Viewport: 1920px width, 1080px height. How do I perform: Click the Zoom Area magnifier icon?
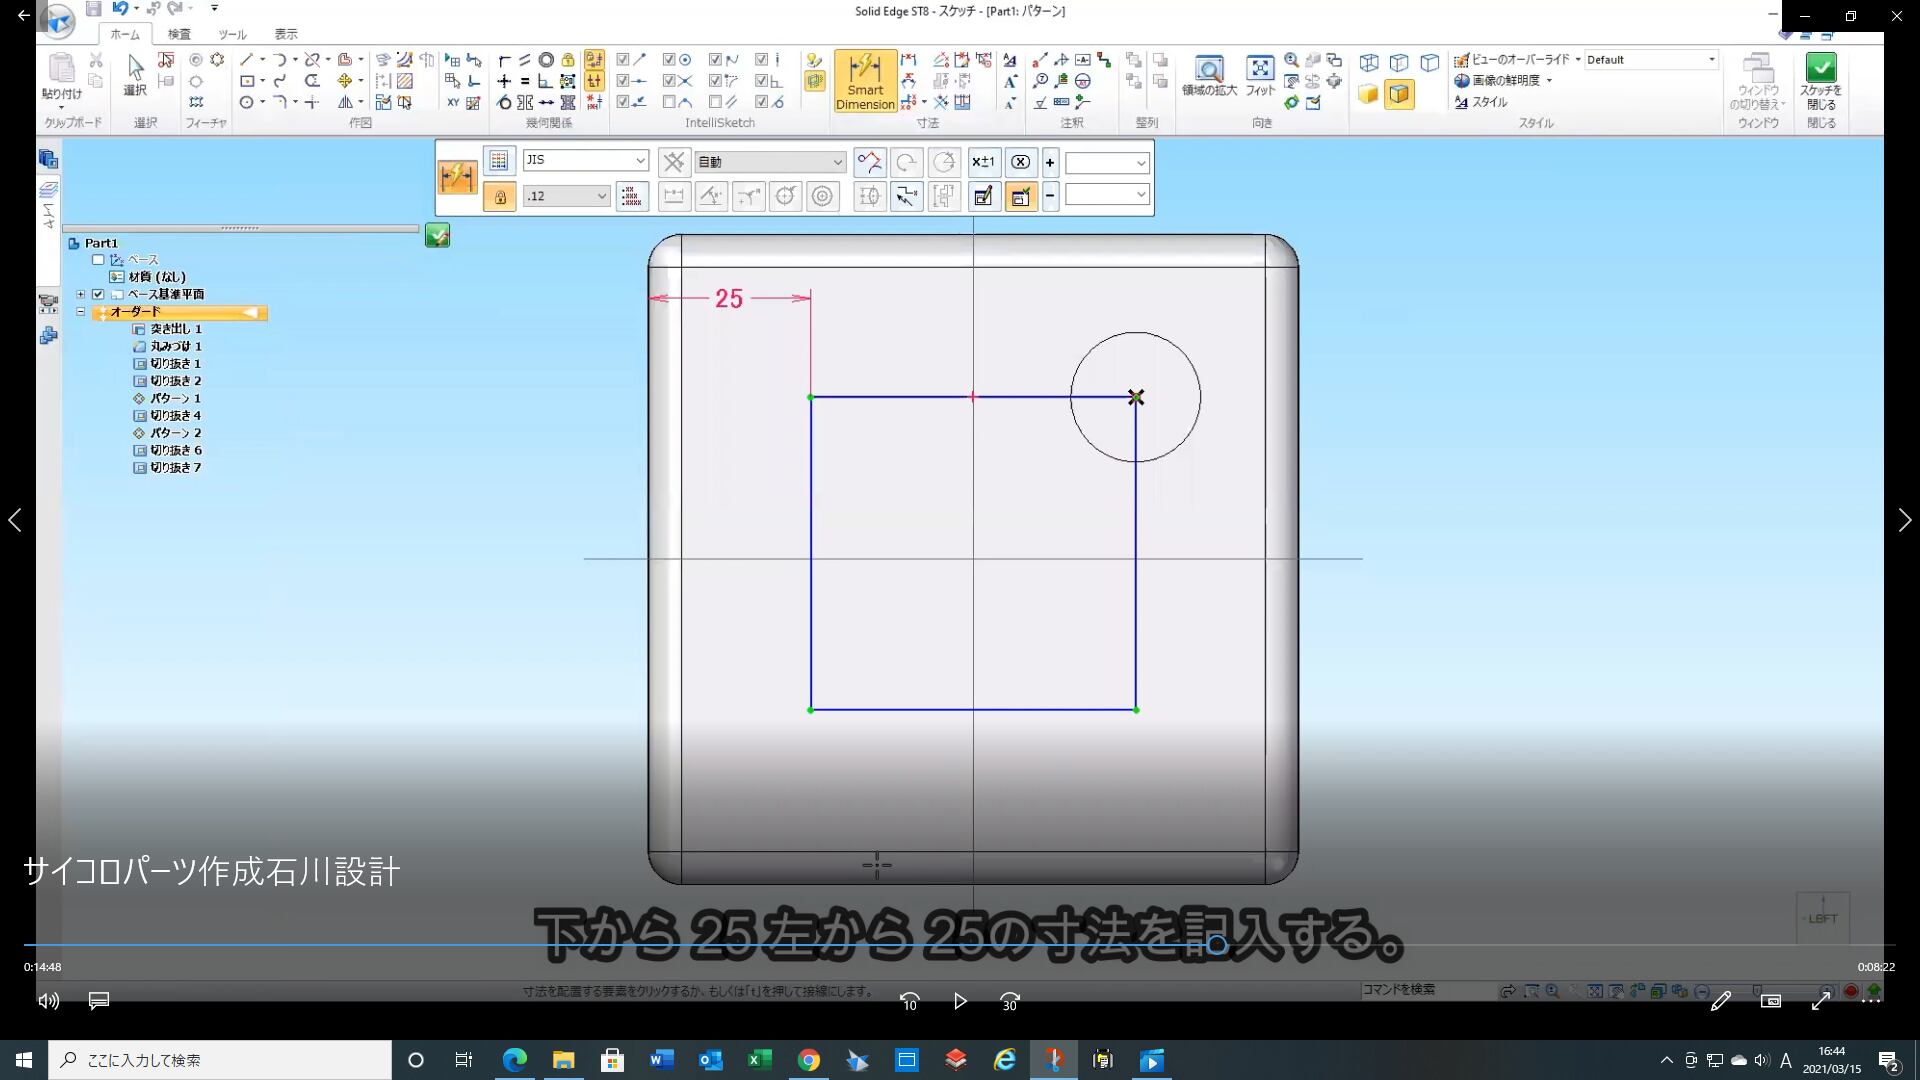[1208, 70]
